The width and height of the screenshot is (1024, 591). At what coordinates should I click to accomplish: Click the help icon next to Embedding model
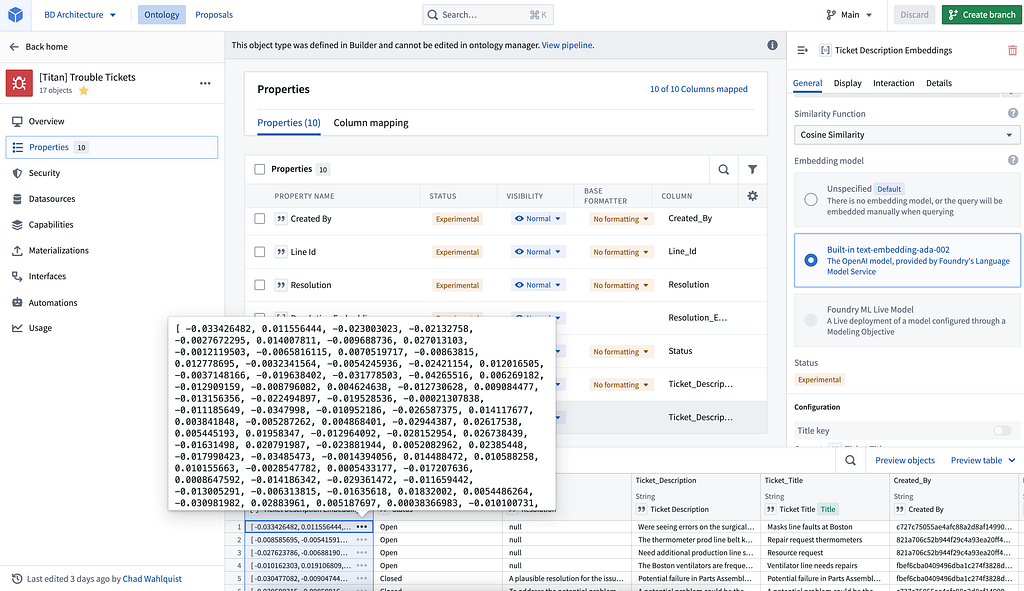click(x=1013, y=161)
